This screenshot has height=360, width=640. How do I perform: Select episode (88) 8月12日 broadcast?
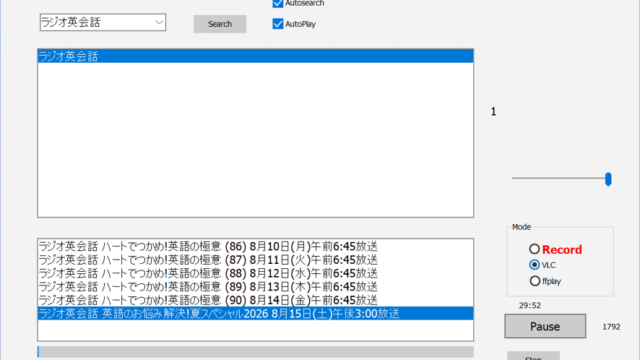coord(256,273)
